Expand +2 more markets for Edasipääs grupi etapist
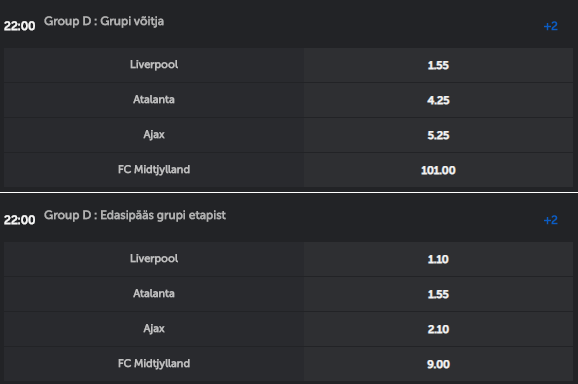This screenshot has width=578, height=384. (550, 220)
